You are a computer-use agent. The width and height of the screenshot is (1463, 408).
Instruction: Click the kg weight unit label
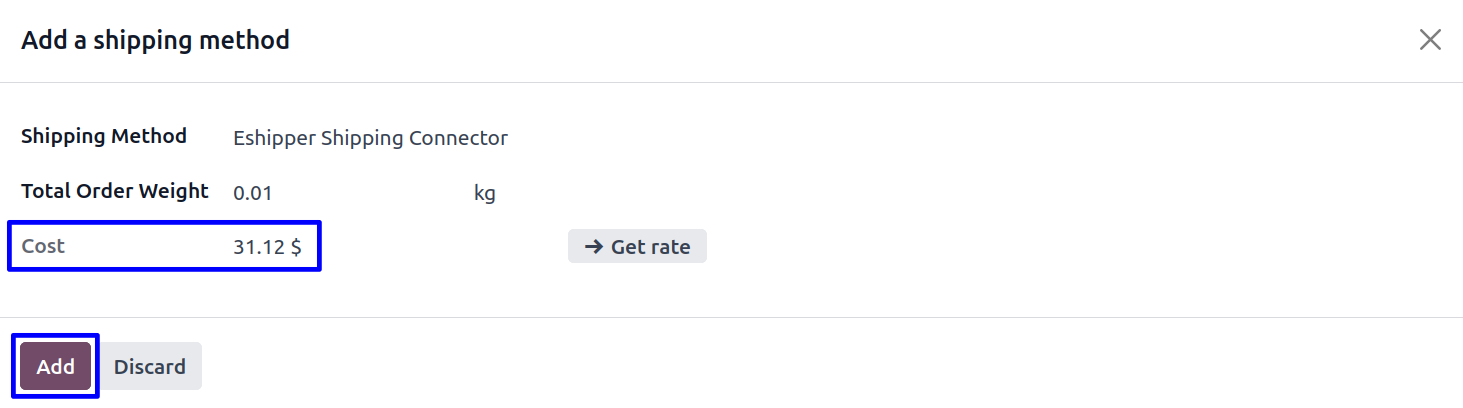485,193
